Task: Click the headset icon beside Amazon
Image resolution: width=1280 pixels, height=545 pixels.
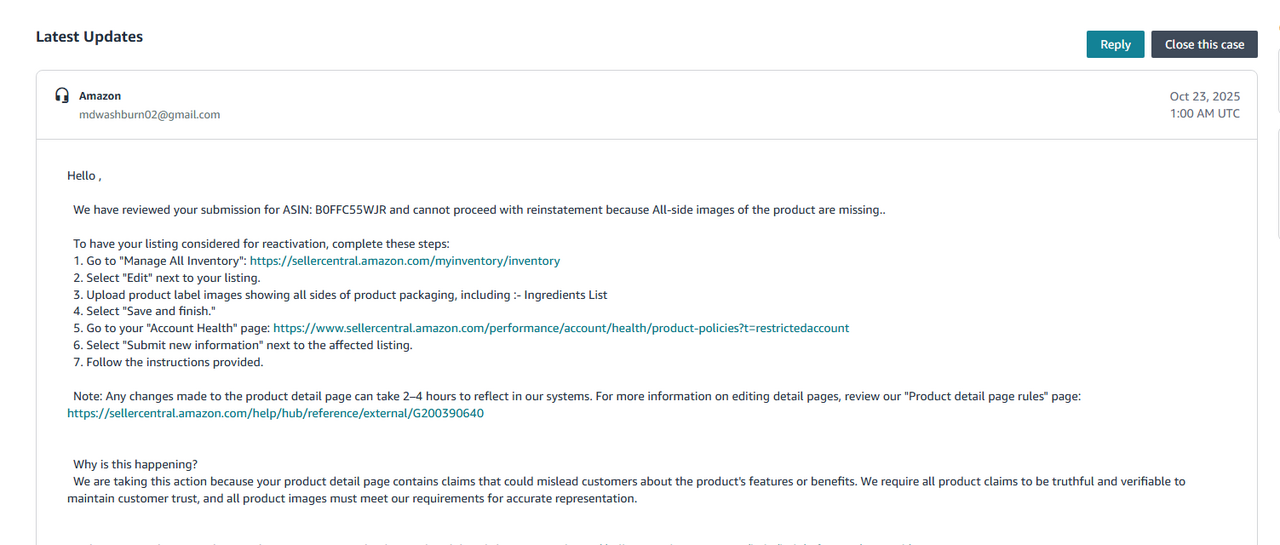Action: pyautogui.click(x=62, y=96)
